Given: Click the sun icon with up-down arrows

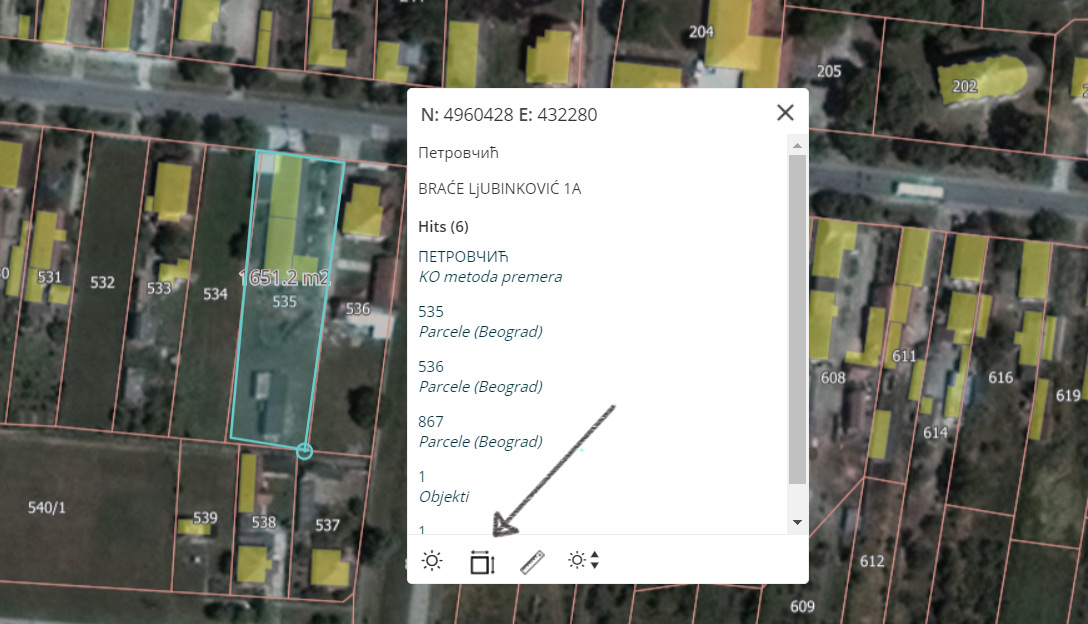Looking at the screenshot, I should tap(583, 561).
